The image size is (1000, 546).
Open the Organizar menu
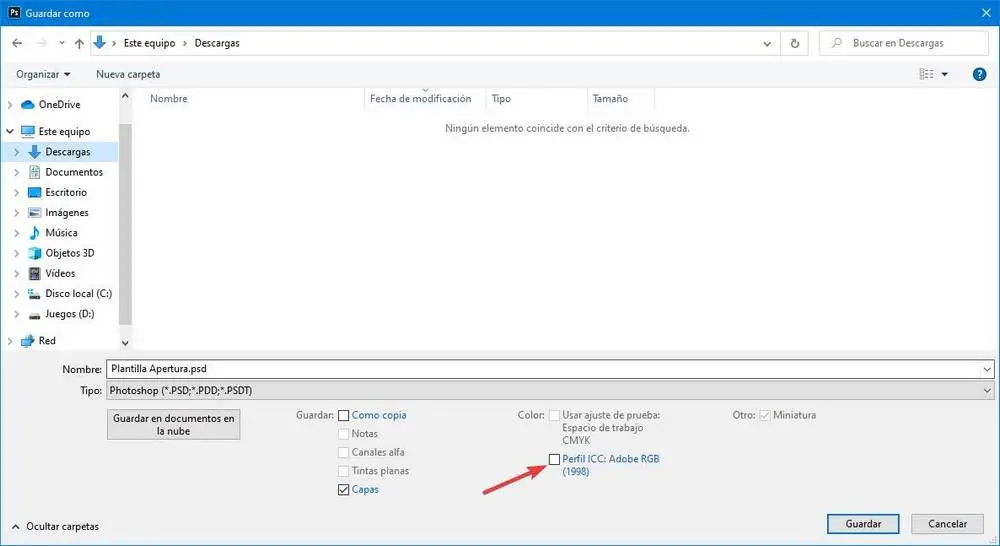[43, 74]
